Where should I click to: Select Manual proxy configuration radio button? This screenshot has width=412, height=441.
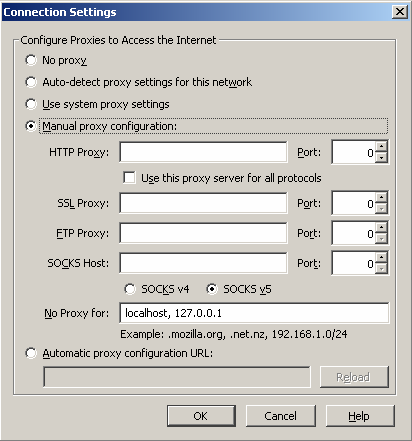click(x=31, y=126)
